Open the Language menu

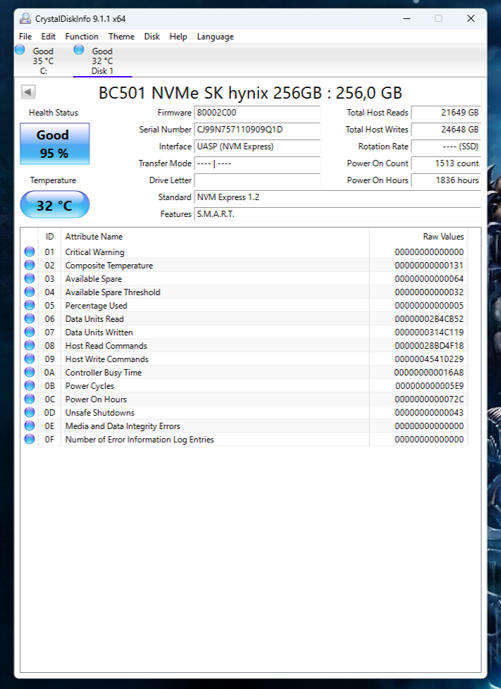215,36
